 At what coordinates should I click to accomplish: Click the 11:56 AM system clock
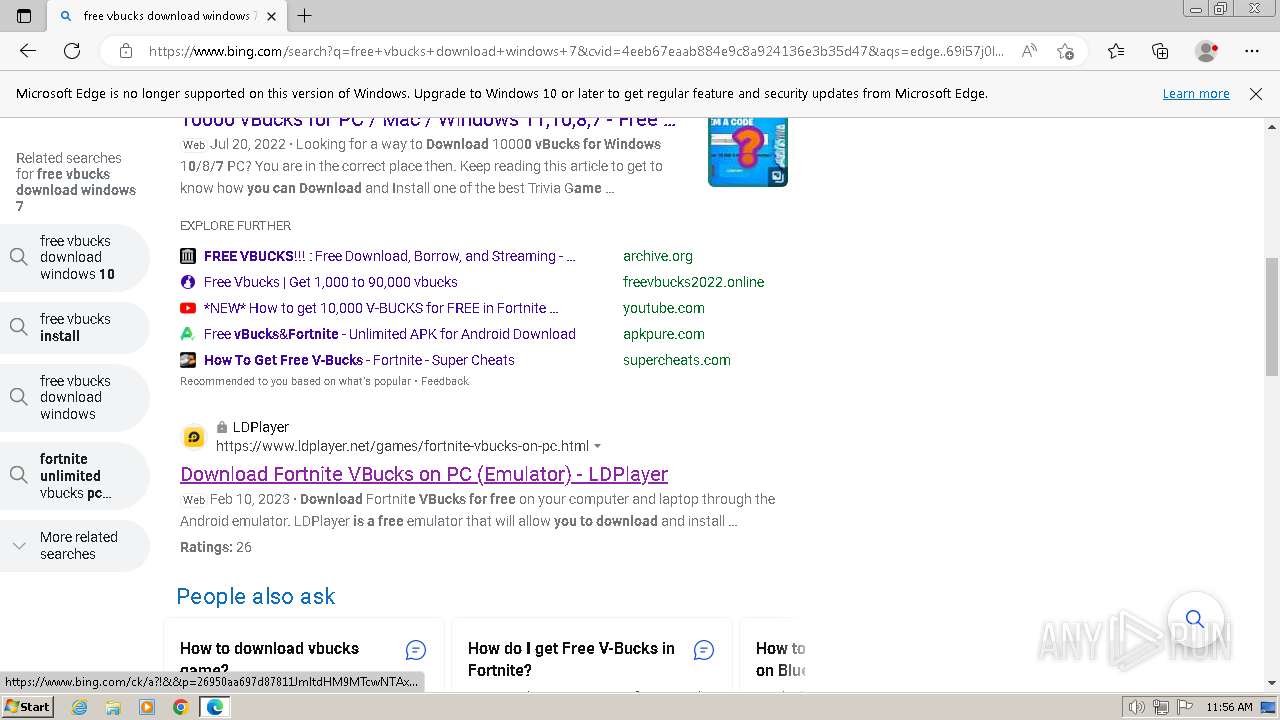pyautogui.click(x=1229, y=707)
